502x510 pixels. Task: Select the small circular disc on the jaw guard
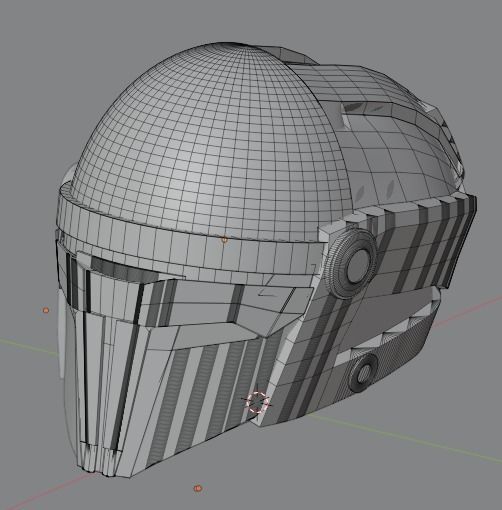tap(363, 373)
